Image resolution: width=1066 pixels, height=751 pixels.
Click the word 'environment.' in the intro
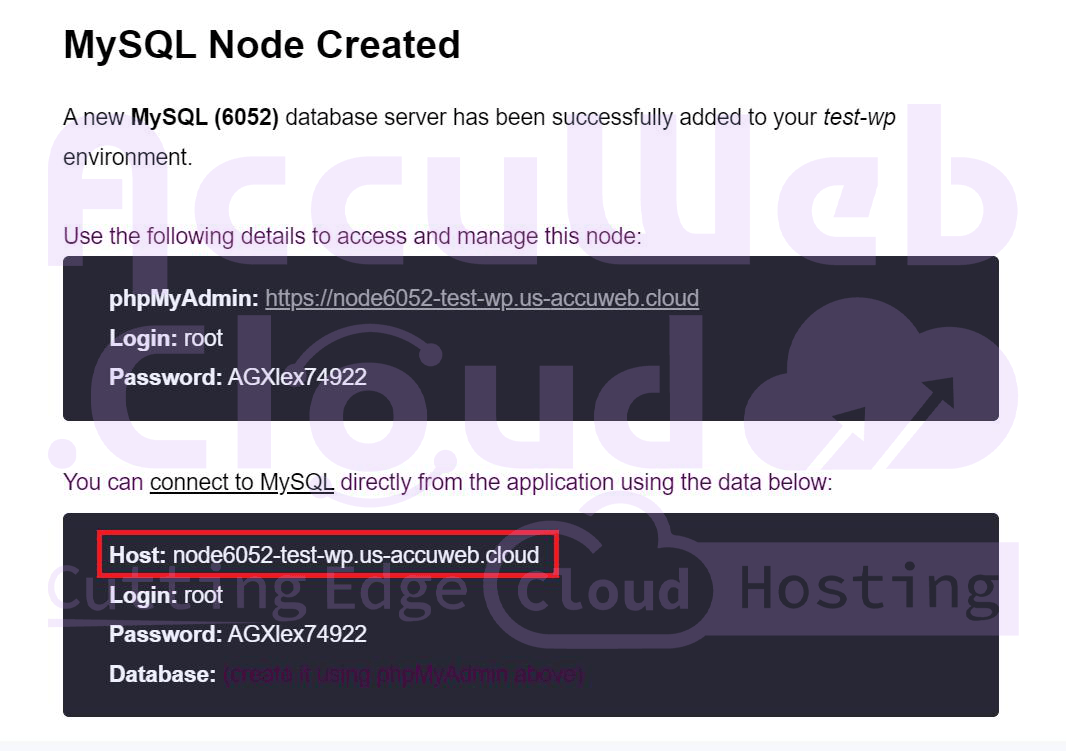[127, 157]
